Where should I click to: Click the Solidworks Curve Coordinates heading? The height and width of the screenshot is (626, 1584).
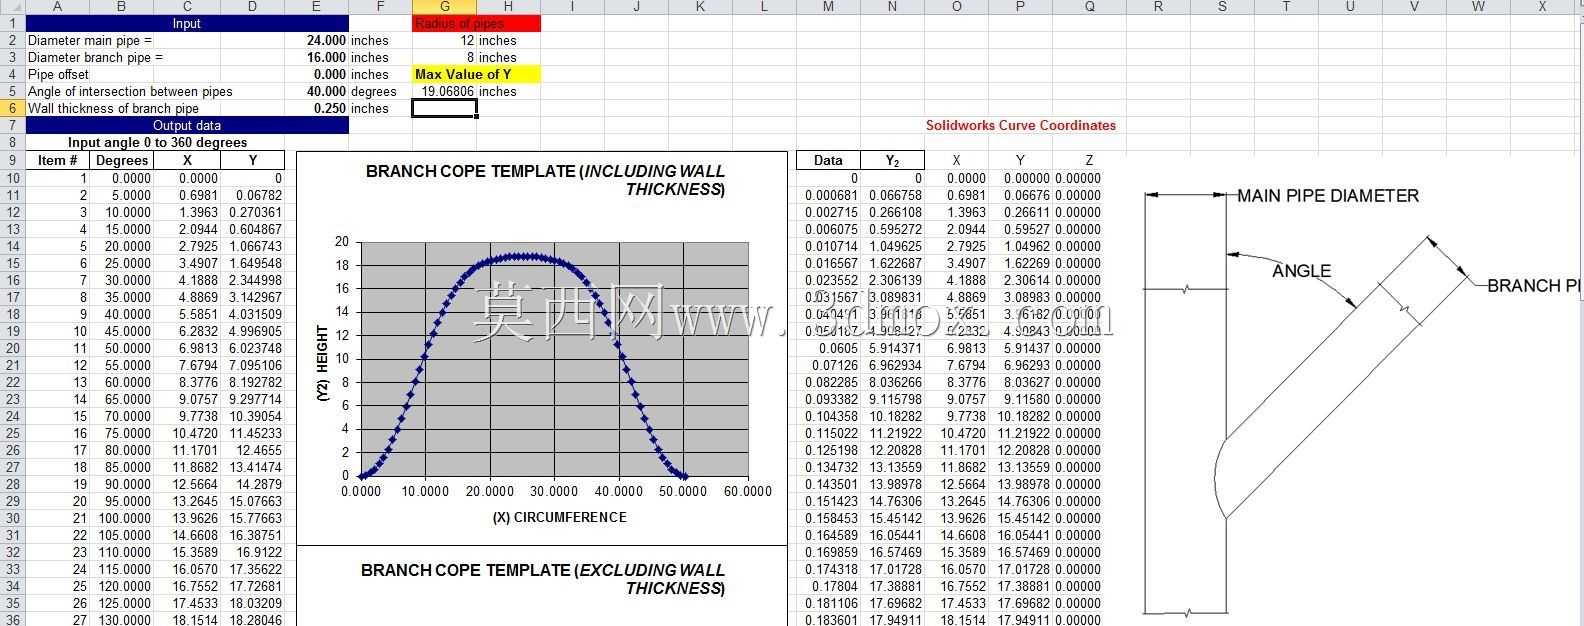(1020, 126)
